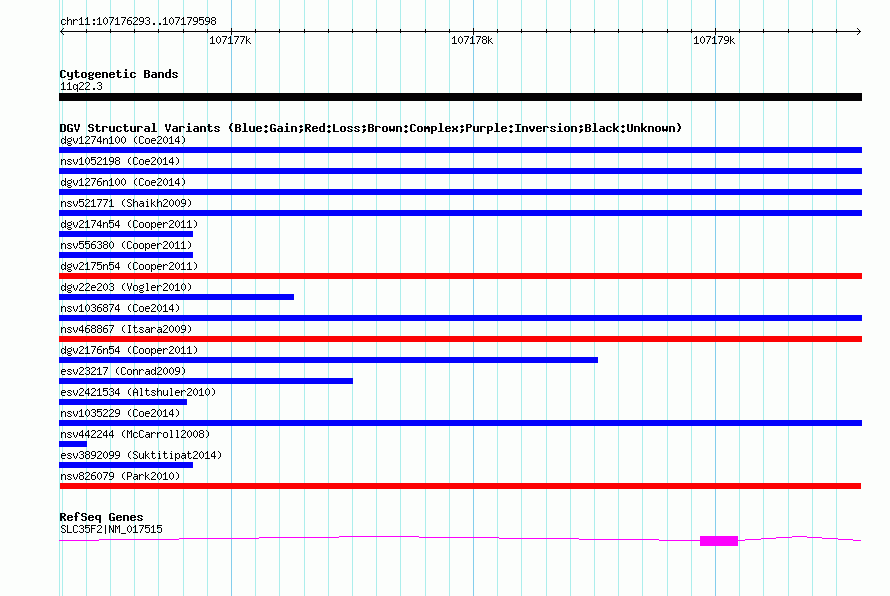Screen dimensions: 890x596
Task: Click the short blue bar under dgv2174n54
Action: tap(126, 234)
